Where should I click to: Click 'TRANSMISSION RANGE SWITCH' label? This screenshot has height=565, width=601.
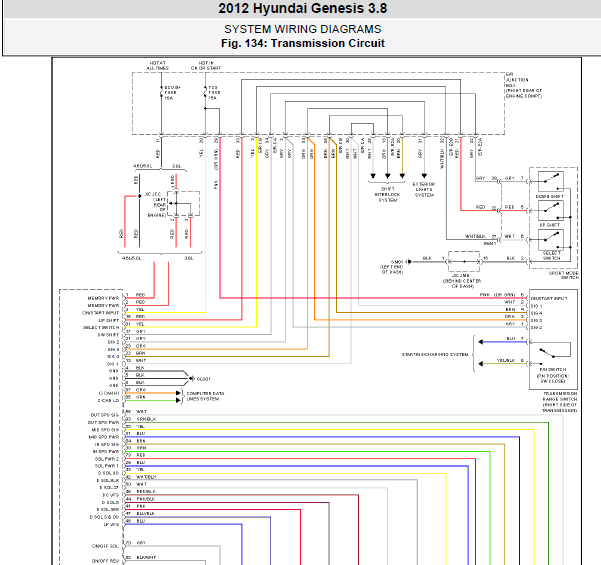pos(560,402)
